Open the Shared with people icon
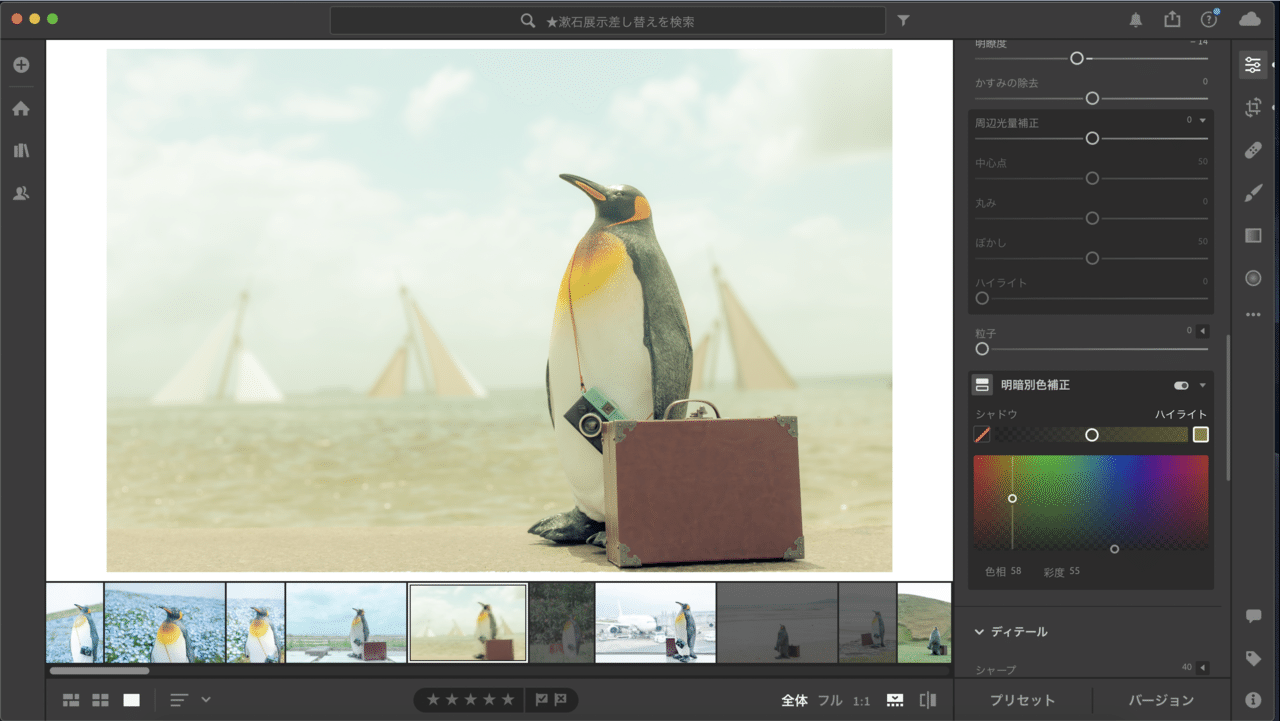Viewport: 1280px width, 721px height. click(x=21, y=194)
